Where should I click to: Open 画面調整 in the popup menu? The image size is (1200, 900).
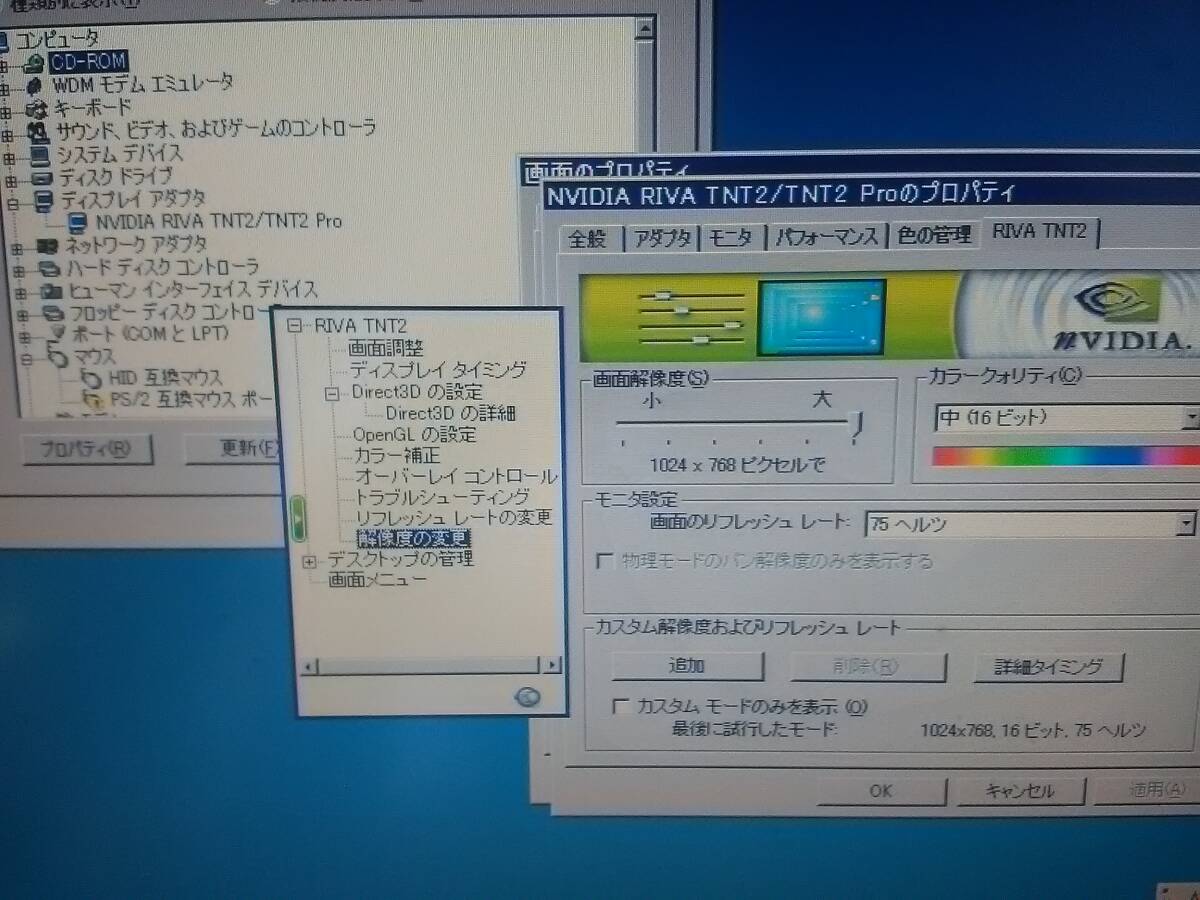coord(386,348)
